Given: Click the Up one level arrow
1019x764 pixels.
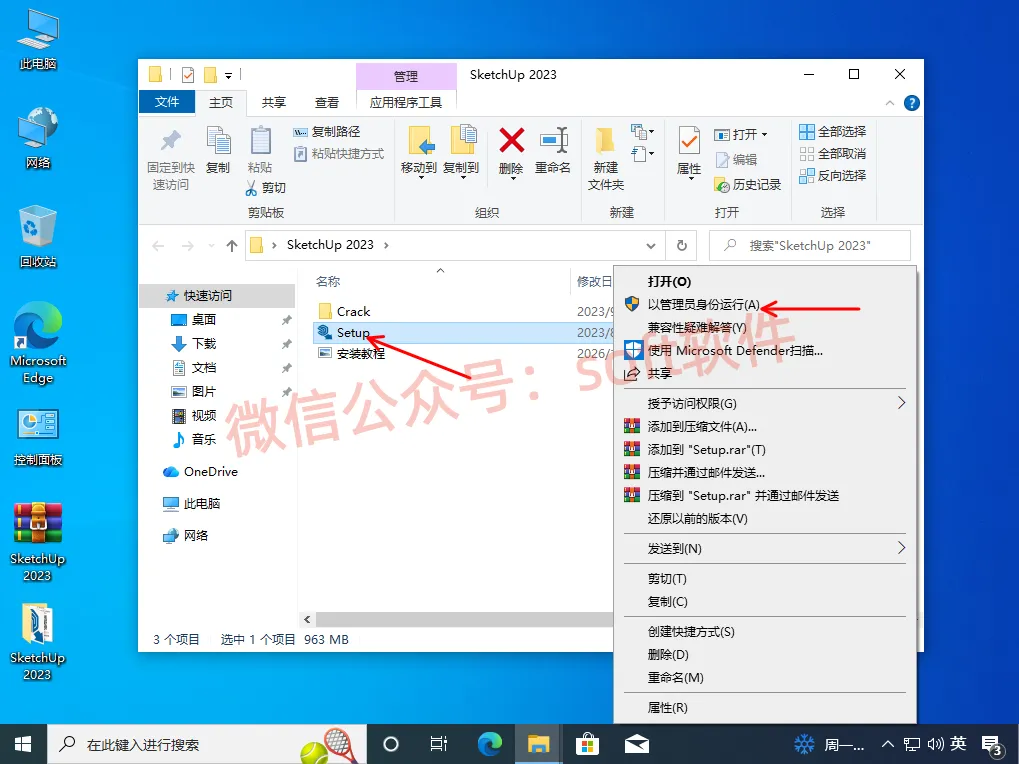Looking at the screenshot, I should (x=232, y=246).
